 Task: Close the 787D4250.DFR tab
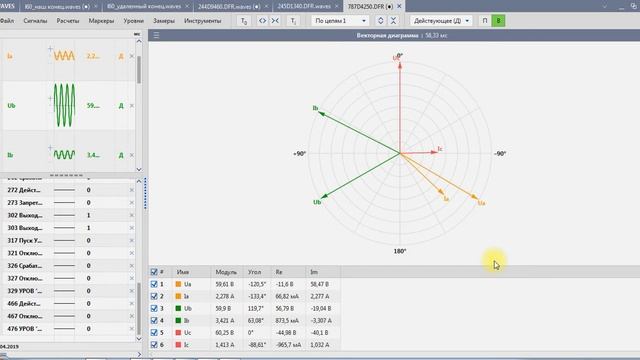tap(399, 6)
